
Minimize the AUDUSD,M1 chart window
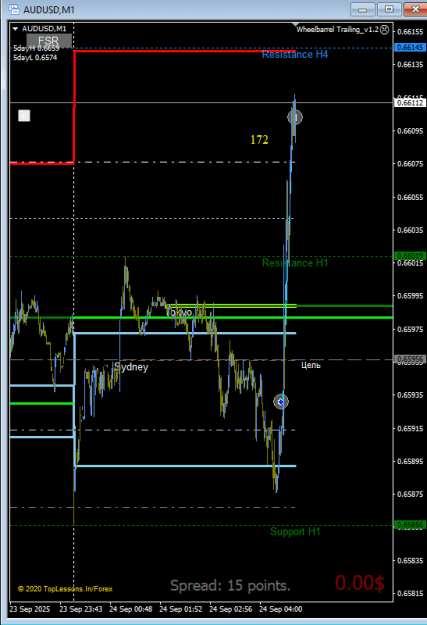362,10
